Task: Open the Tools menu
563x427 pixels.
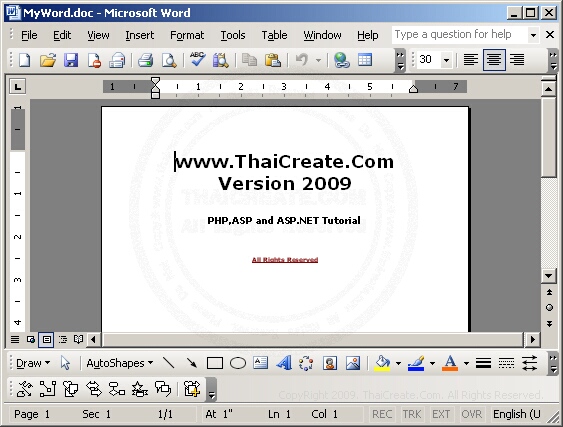Action: pyautogui.click(x=233, y=35)
